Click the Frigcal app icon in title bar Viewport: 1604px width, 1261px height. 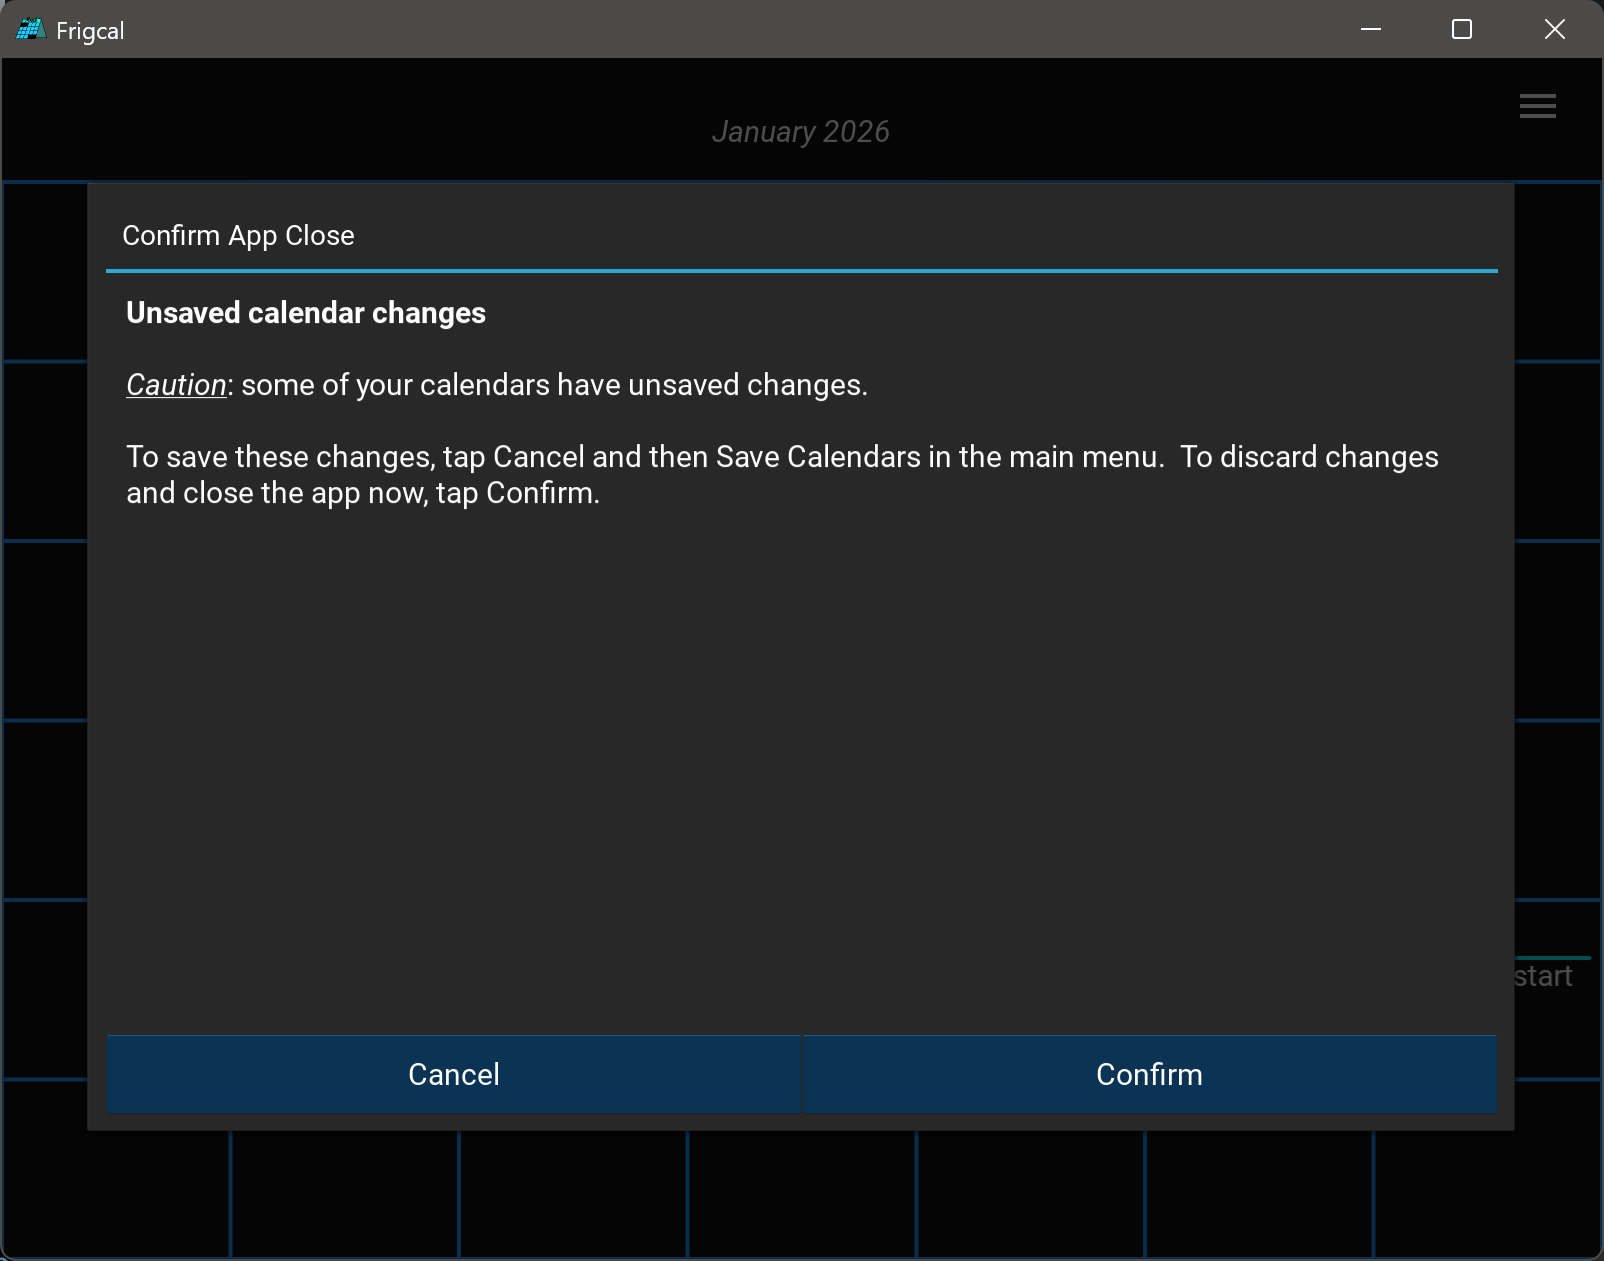coord(30,30)
